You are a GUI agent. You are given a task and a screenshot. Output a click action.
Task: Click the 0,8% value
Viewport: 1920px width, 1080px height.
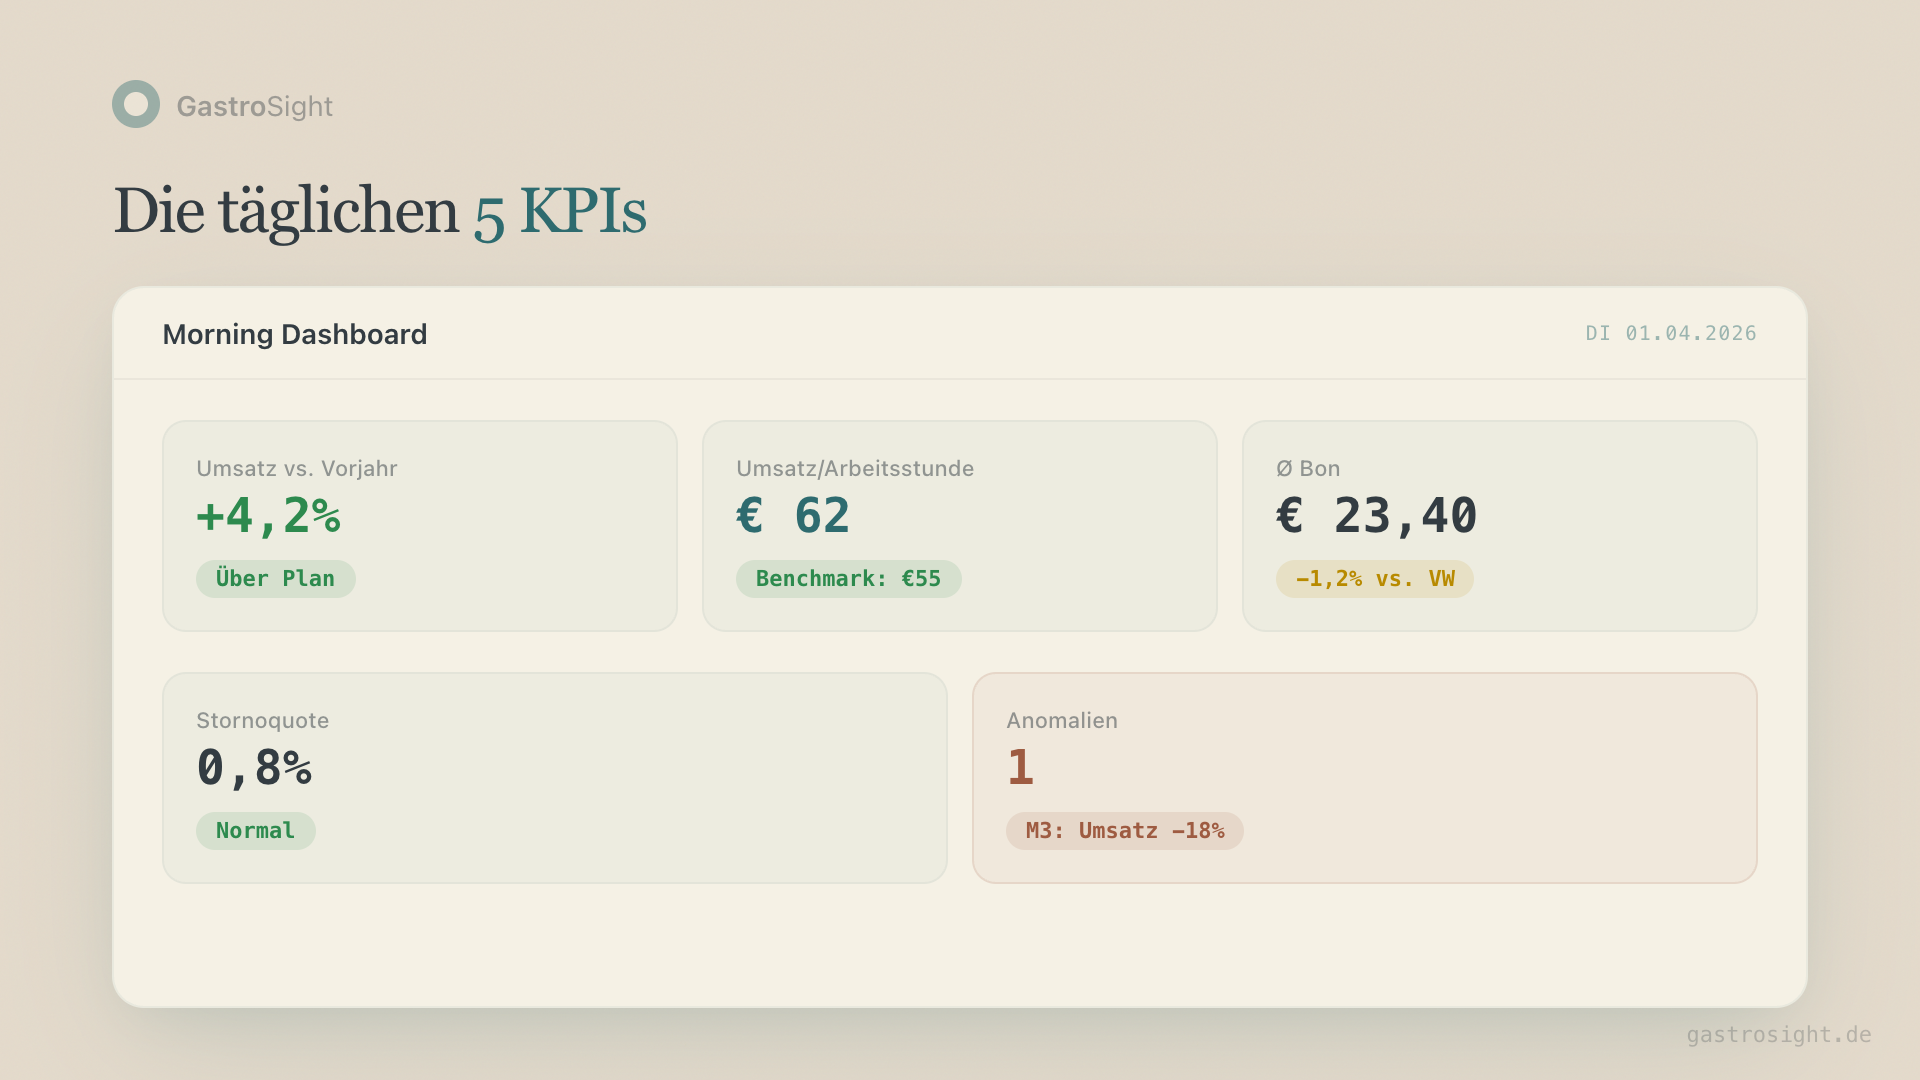pos(255,768)
